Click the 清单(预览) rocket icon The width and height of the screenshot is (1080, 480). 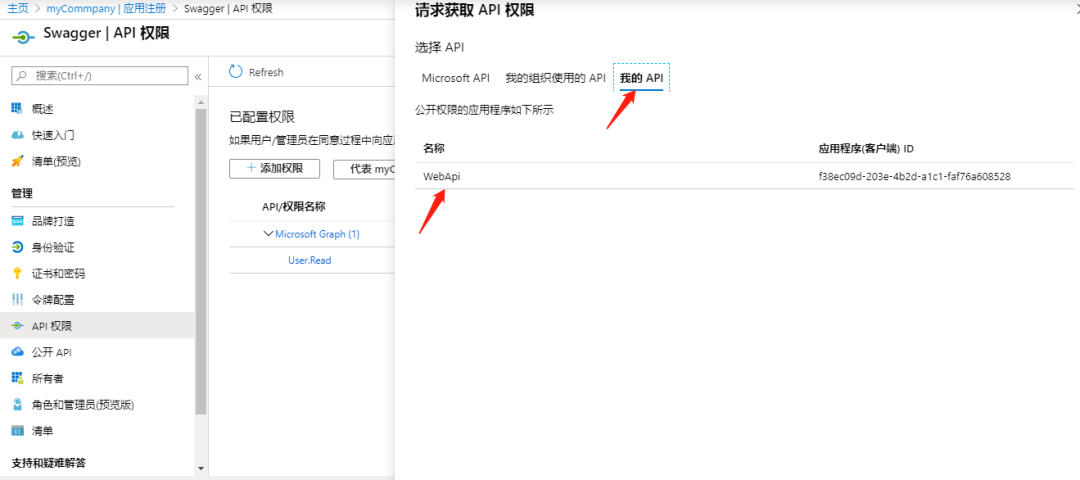click(x=17, y=161)
